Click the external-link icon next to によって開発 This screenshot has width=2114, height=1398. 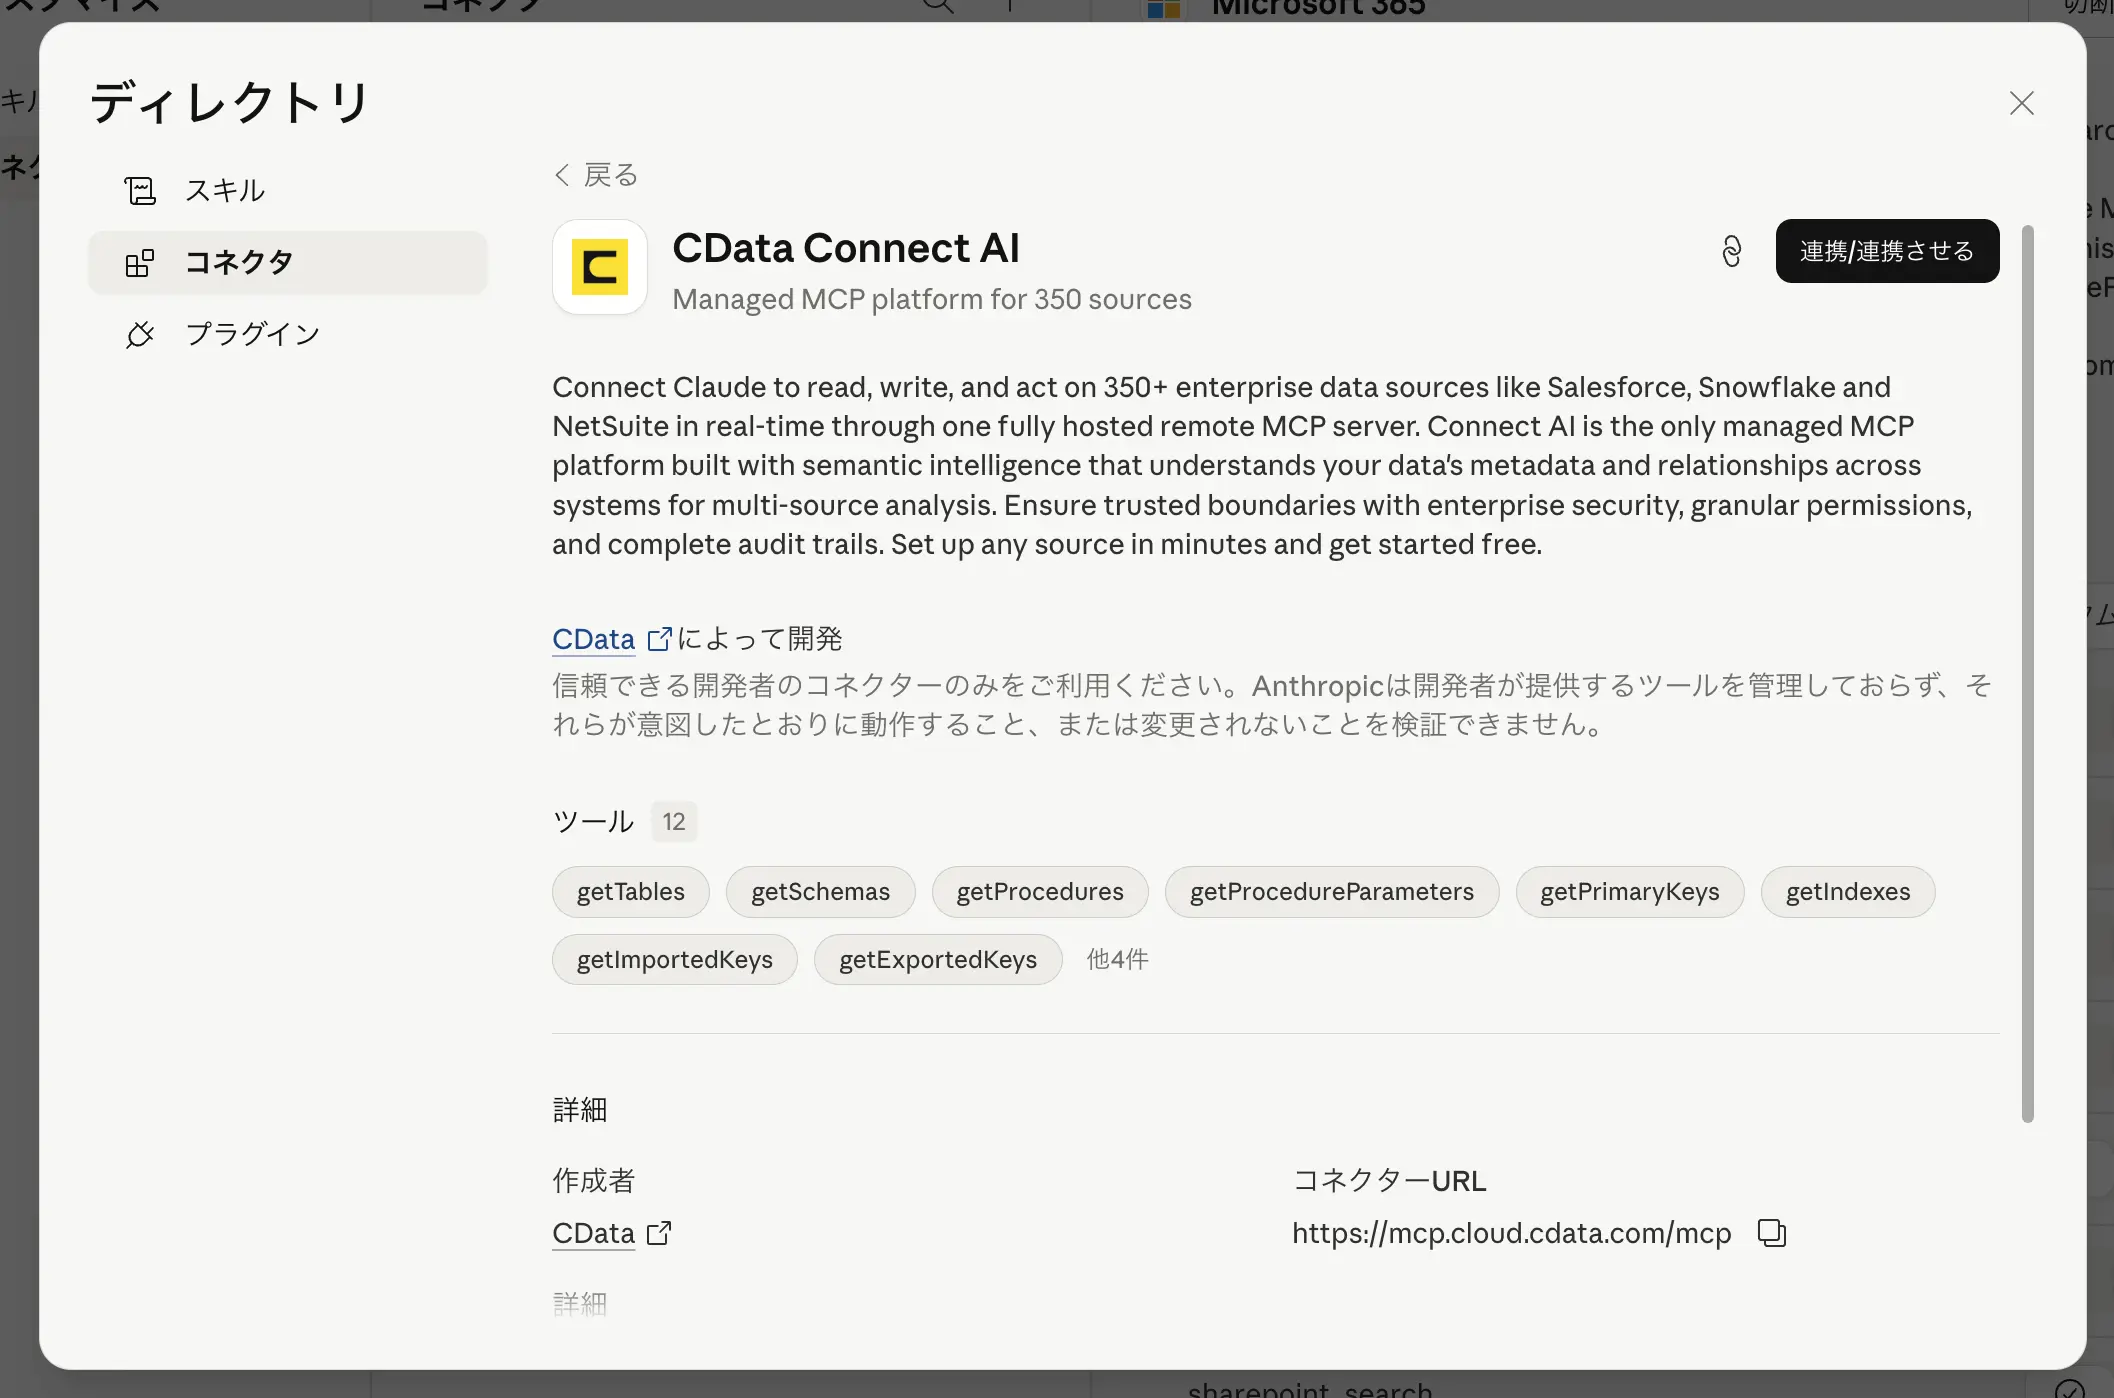660,639
